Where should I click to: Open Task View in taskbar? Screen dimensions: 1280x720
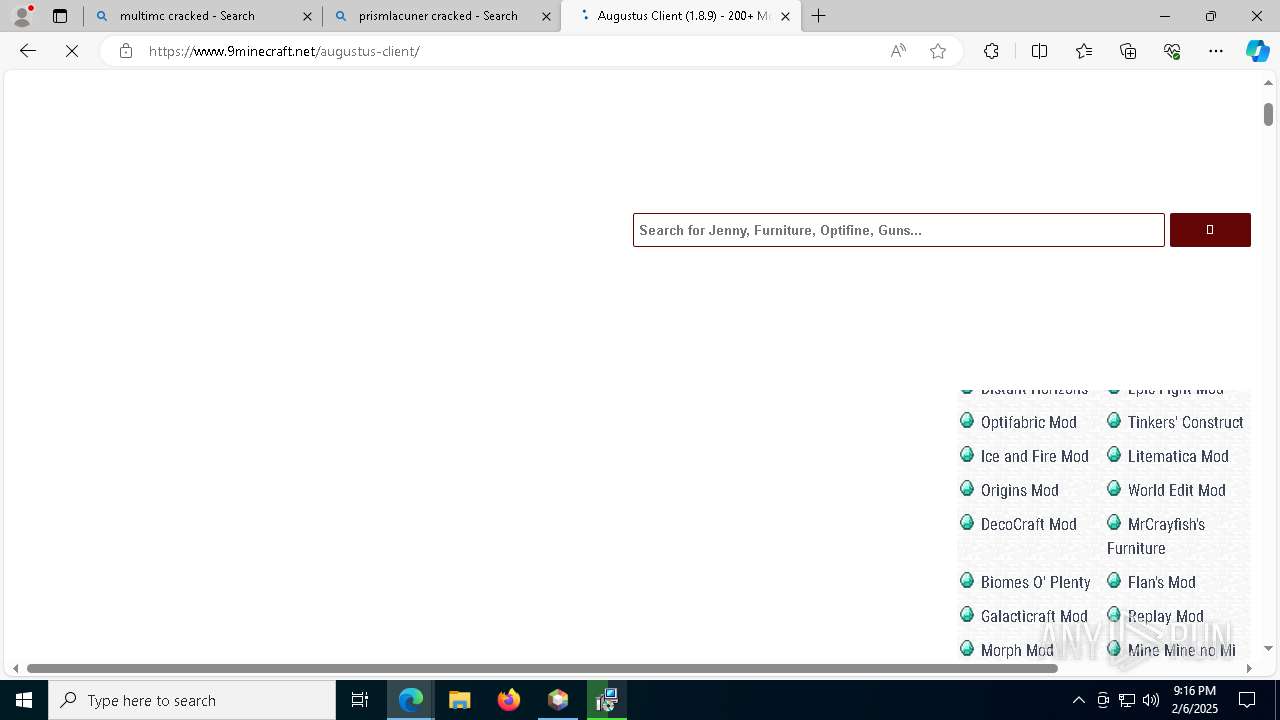click(x=360, y=700)
